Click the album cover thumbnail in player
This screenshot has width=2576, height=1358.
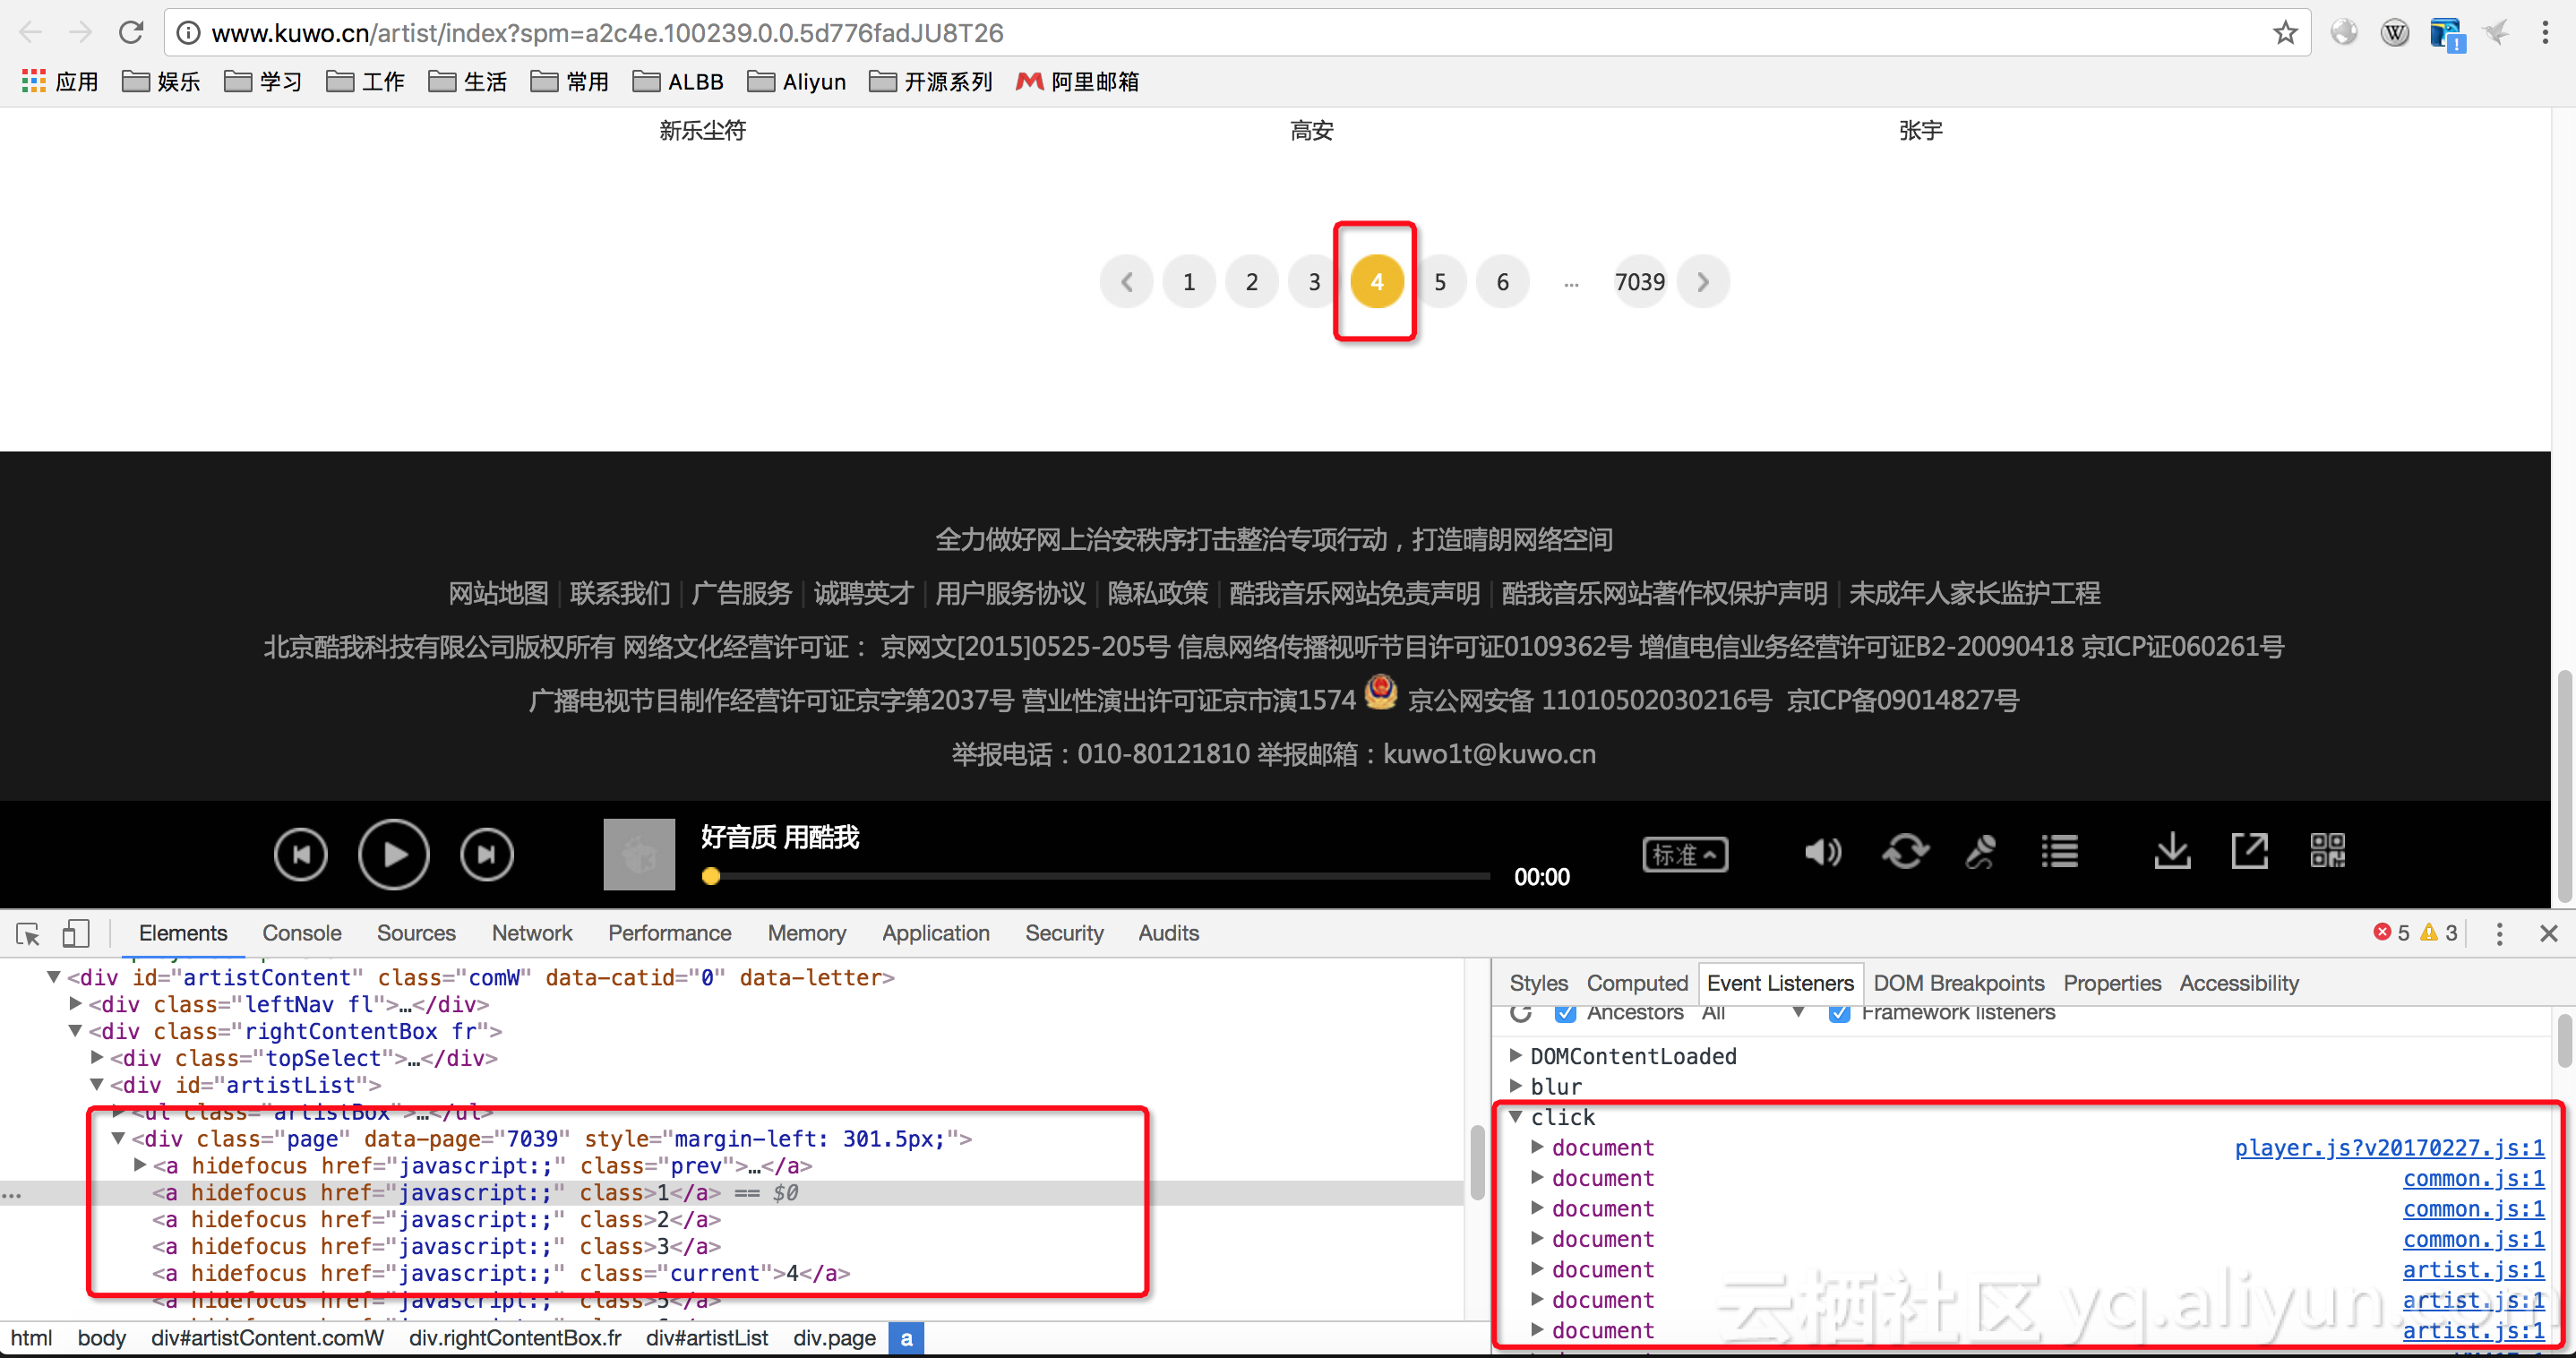(639, 854)
